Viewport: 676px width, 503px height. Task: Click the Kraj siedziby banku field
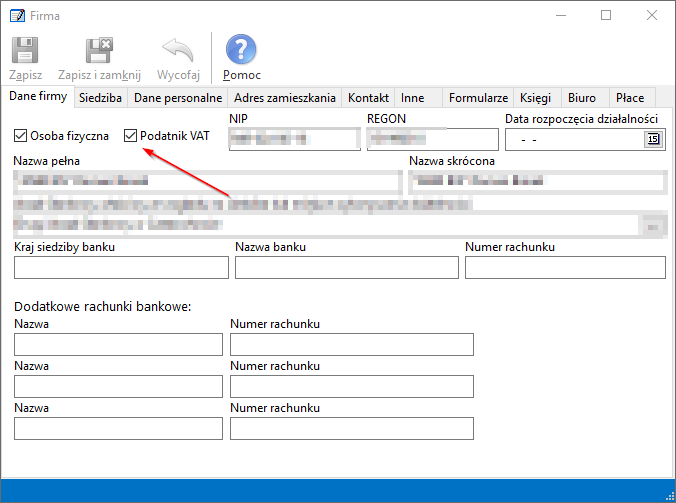(x=121, y=267)
